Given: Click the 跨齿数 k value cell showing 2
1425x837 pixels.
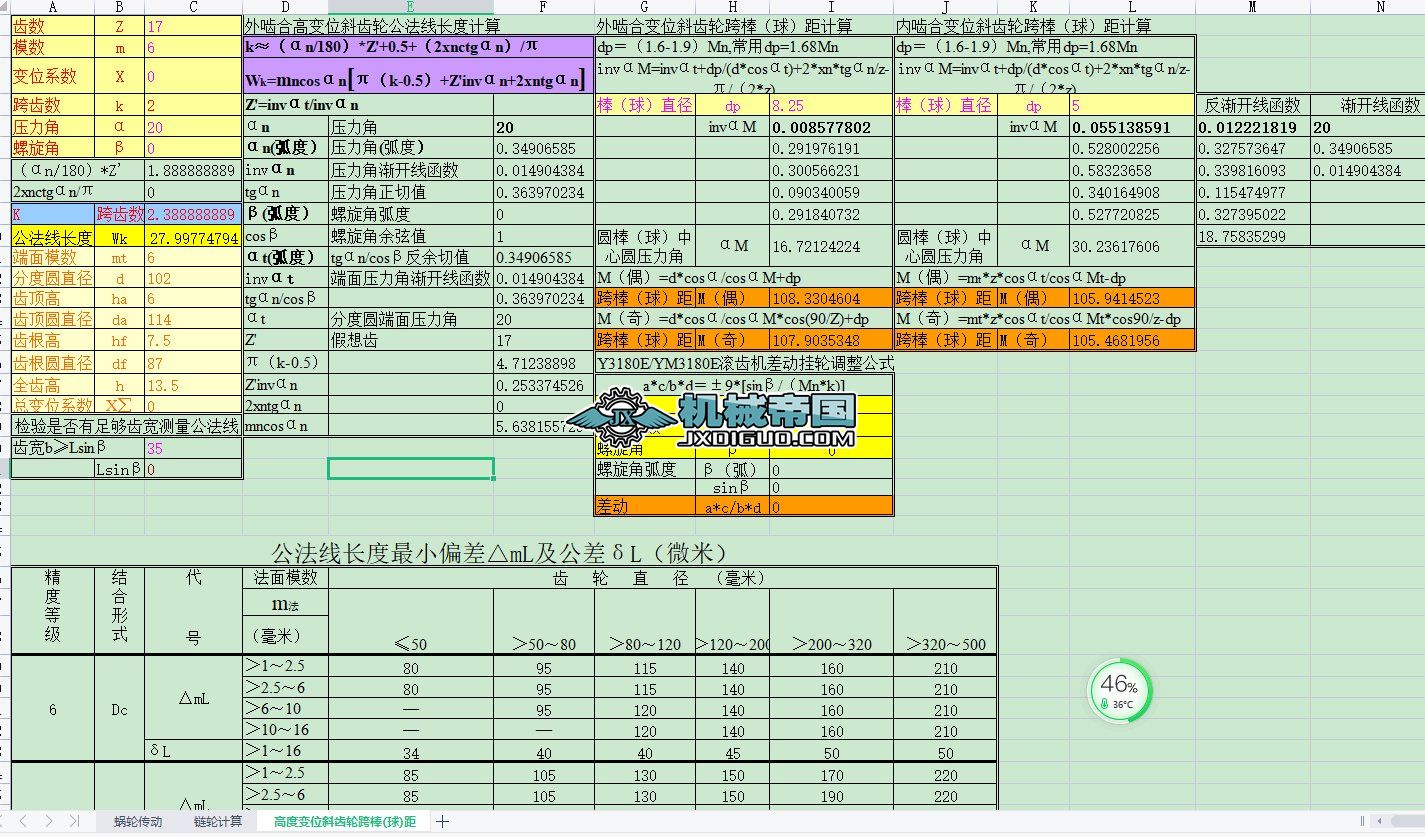Looking at the screenshot, I should tap(193, 105).
